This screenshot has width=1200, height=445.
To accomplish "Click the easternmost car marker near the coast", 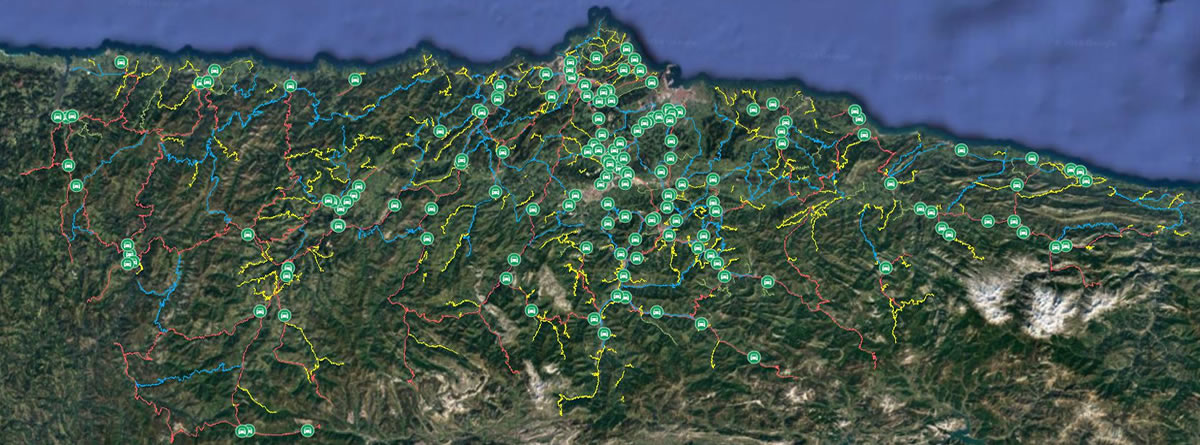I will click(1086, 181).
